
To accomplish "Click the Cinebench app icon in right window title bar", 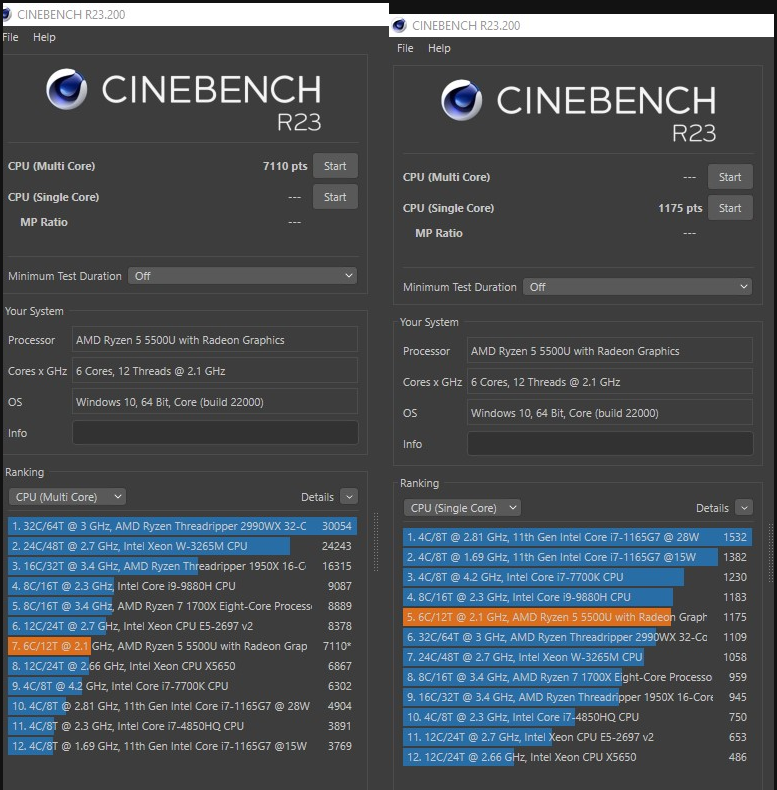I will coord(400,25).
